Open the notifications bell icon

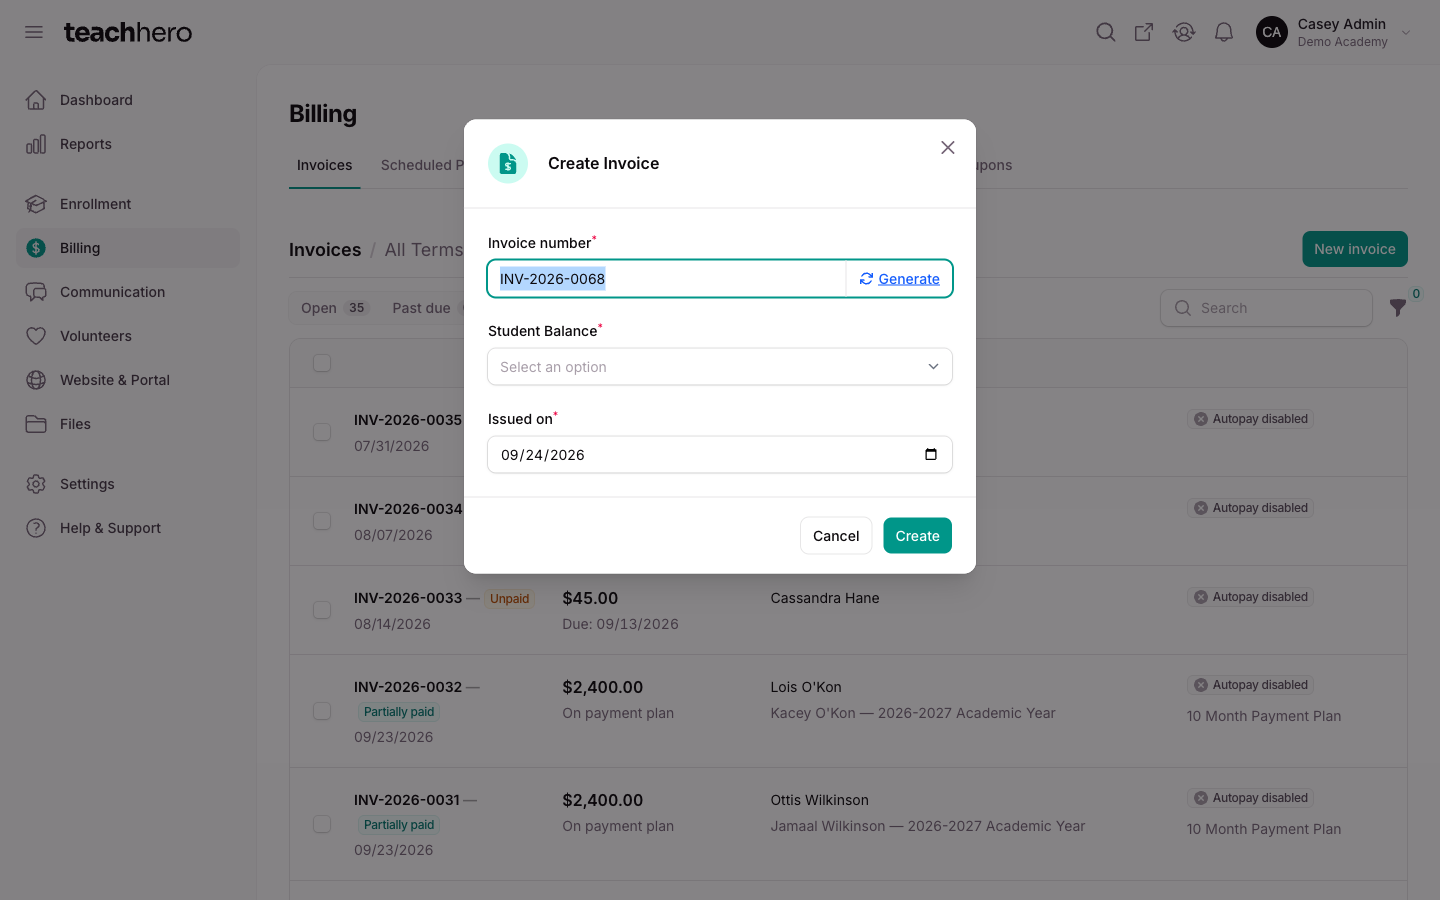[1224, 32]
